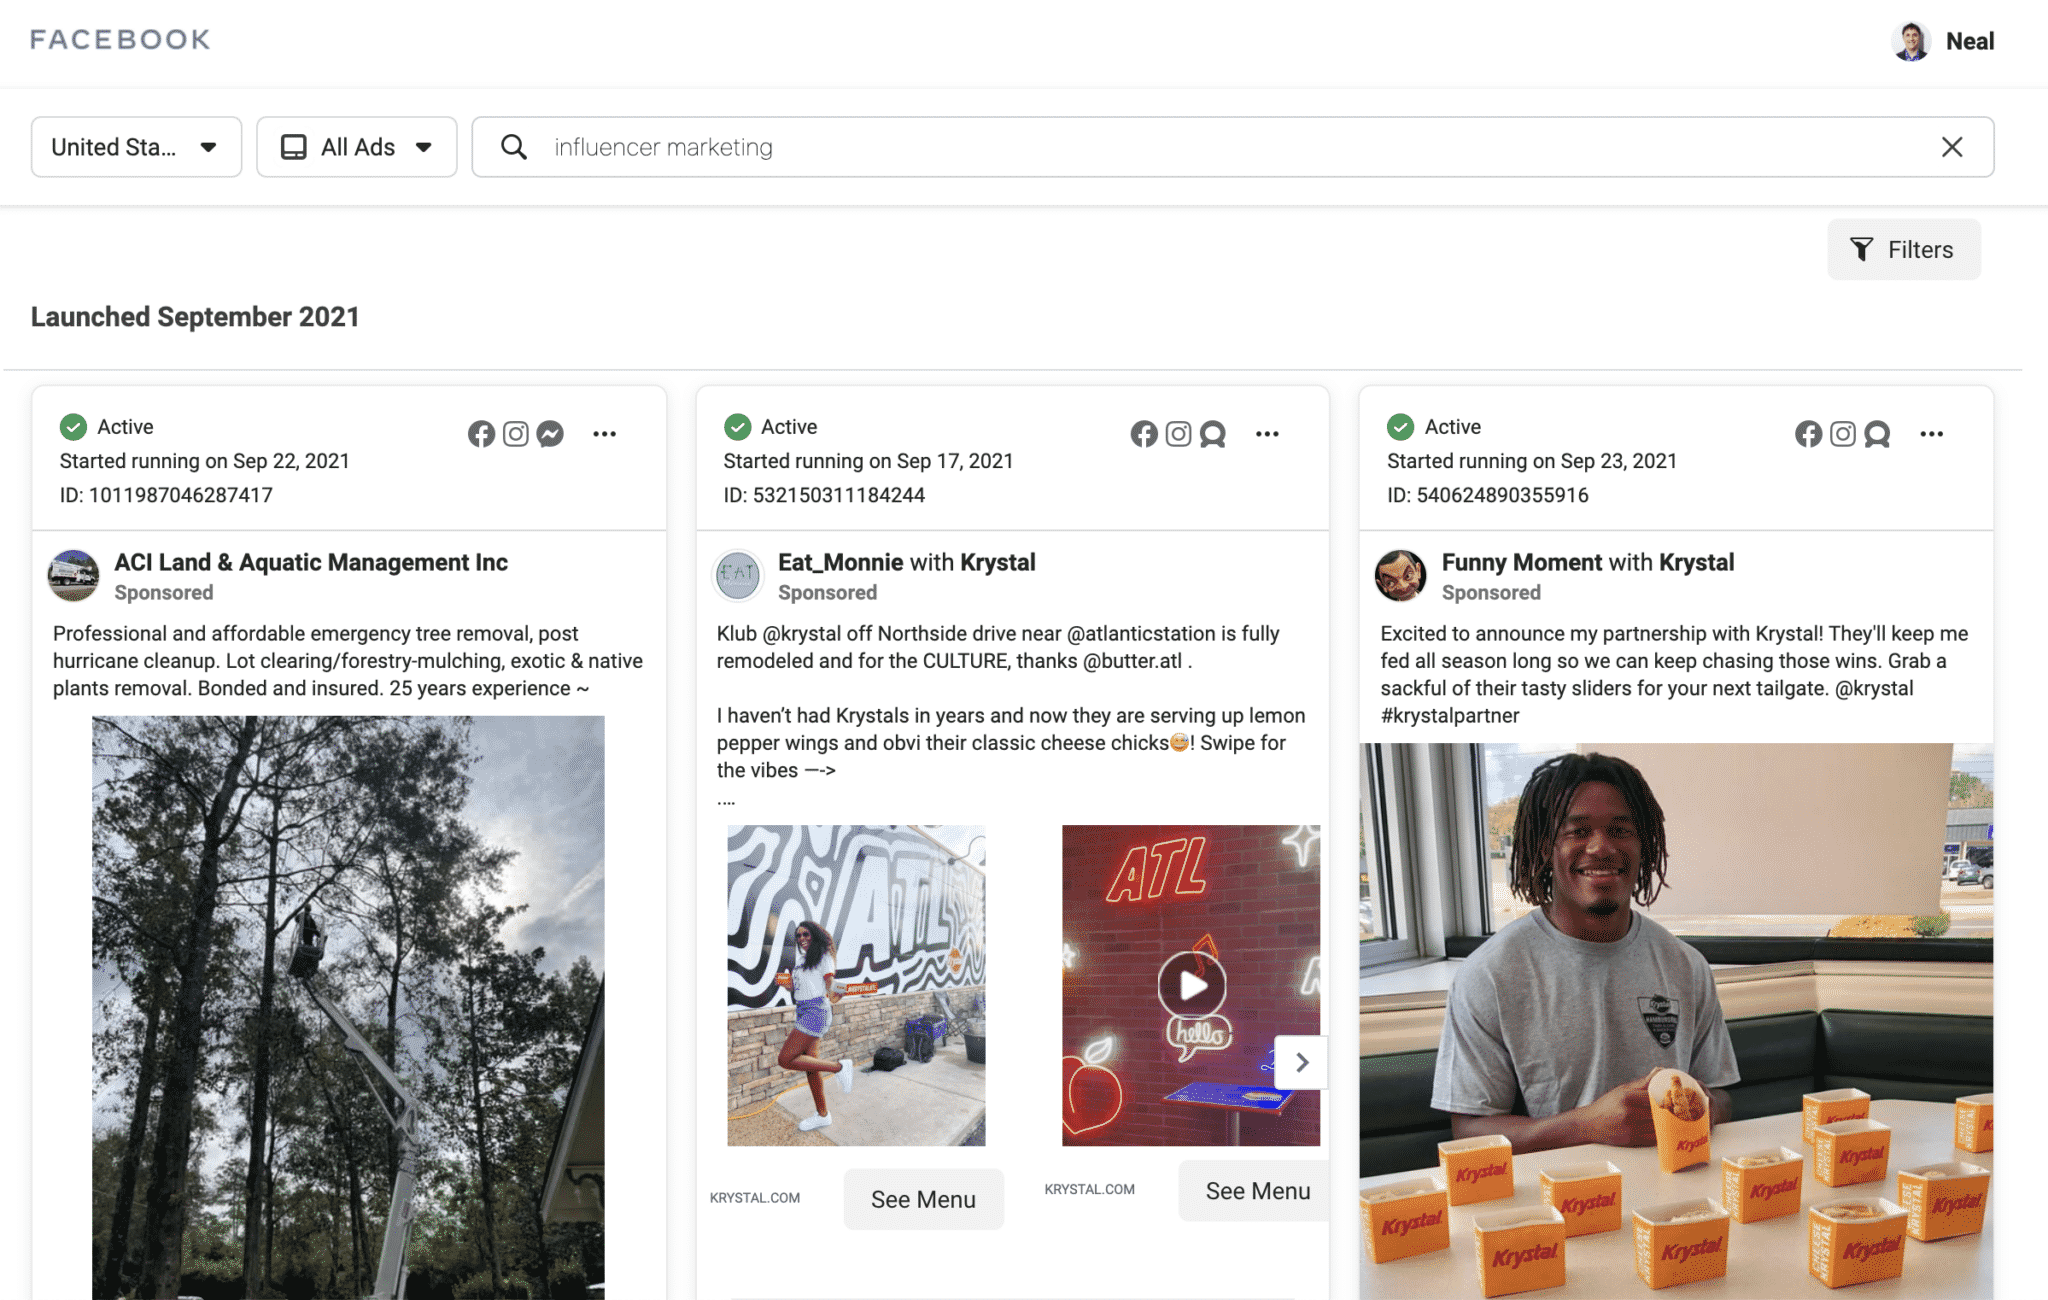Click the Active status checkmark on Funny Moment ad
The image size is (2048, 1300).
pos(1400,427)
